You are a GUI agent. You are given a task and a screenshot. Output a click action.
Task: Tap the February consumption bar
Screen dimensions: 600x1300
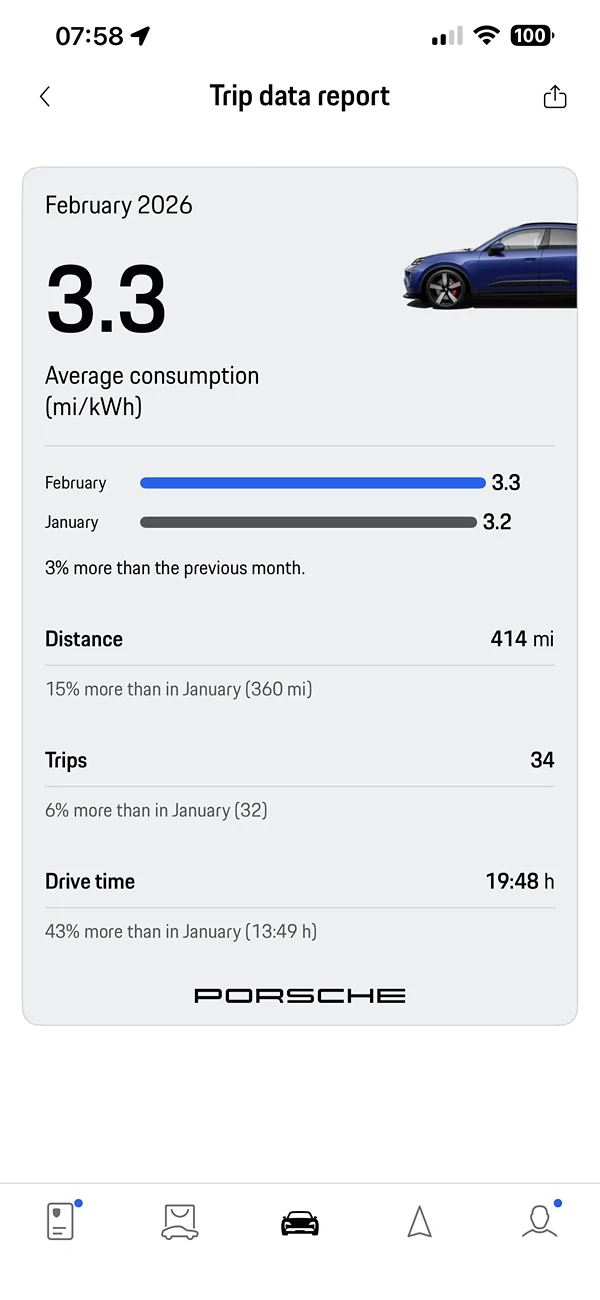click(x=312, y=482)
